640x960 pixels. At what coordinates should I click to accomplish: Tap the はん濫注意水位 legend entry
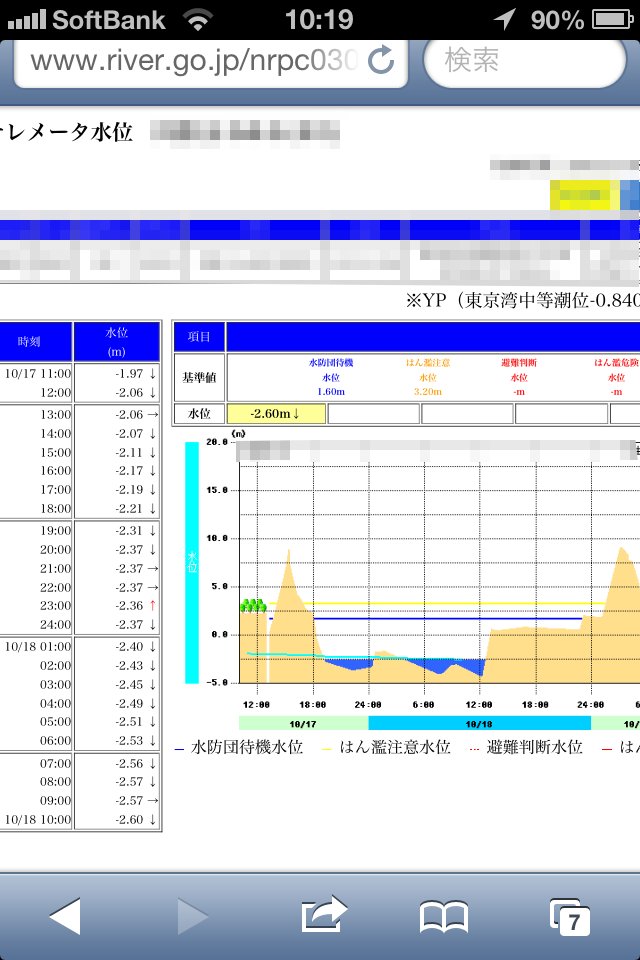[386, 748]
